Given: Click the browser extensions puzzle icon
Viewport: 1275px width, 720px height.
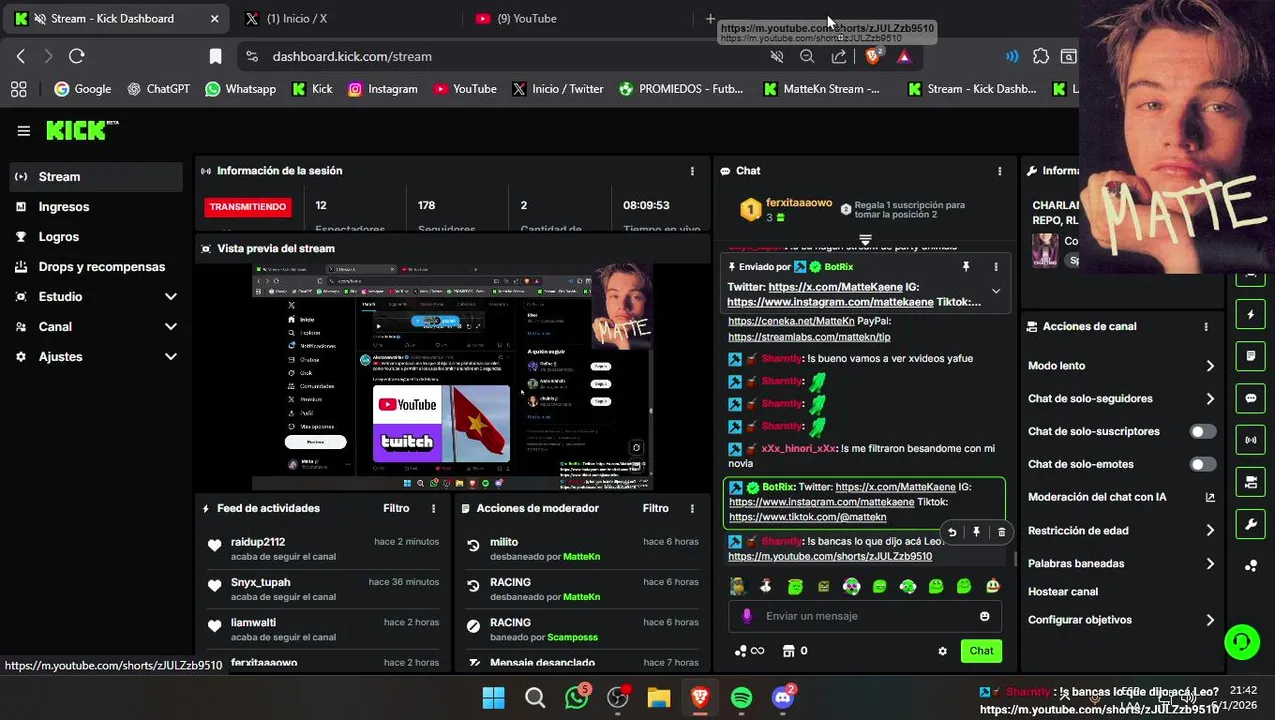Looking at the screenshot, I should (1041, 57).
